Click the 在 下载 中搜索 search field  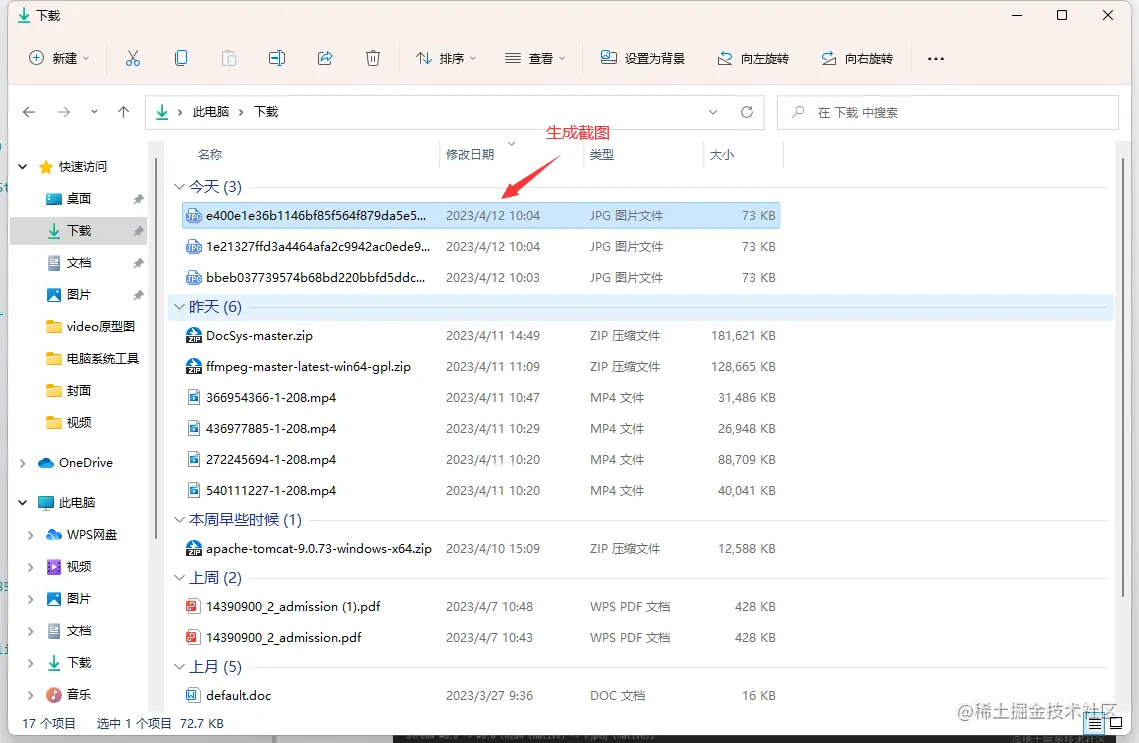point(948,113)
